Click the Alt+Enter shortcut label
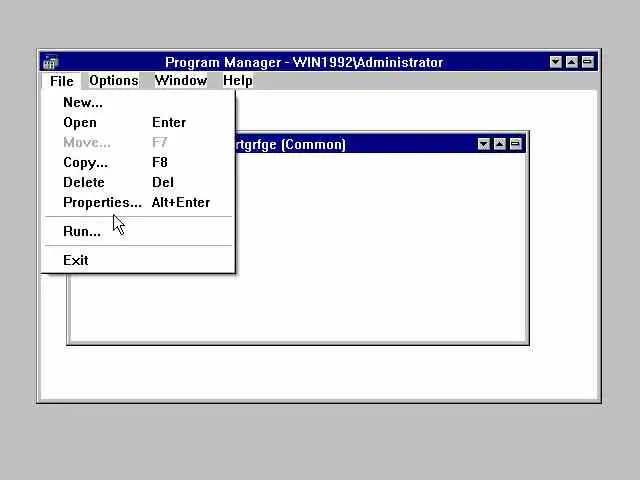This screenshot has height=480, width=640. pyautogui.click(x=181, y=202)
